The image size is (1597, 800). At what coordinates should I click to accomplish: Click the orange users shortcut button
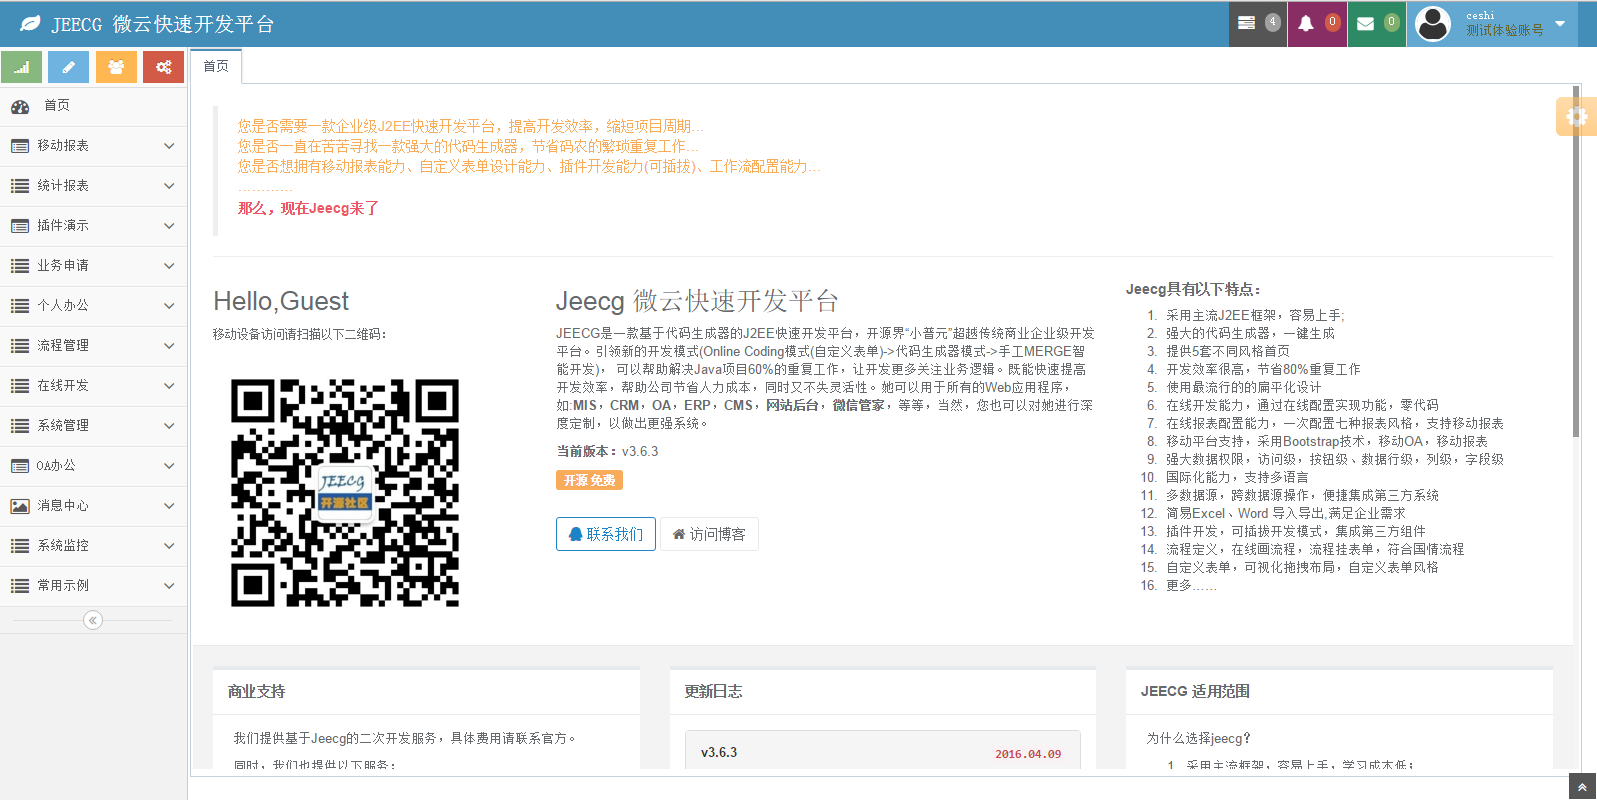point(116,67)
